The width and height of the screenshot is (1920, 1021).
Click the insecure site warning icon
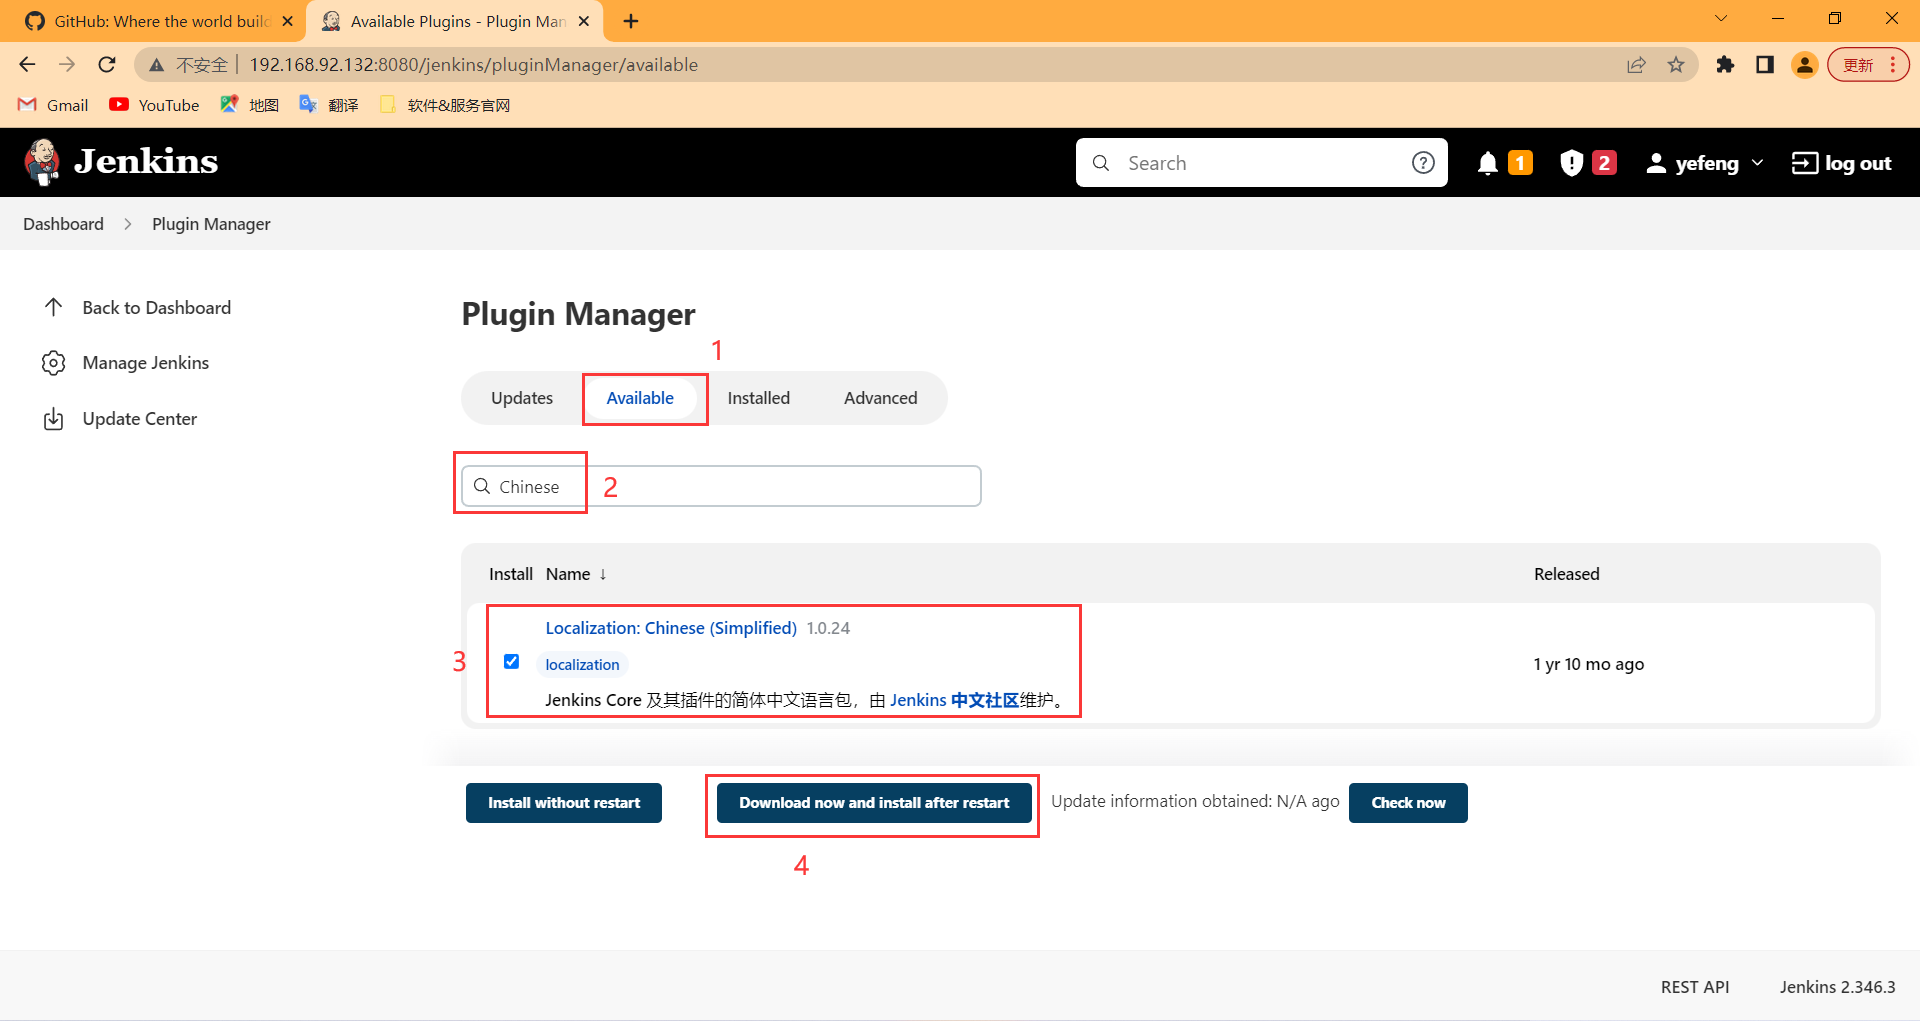156,65
